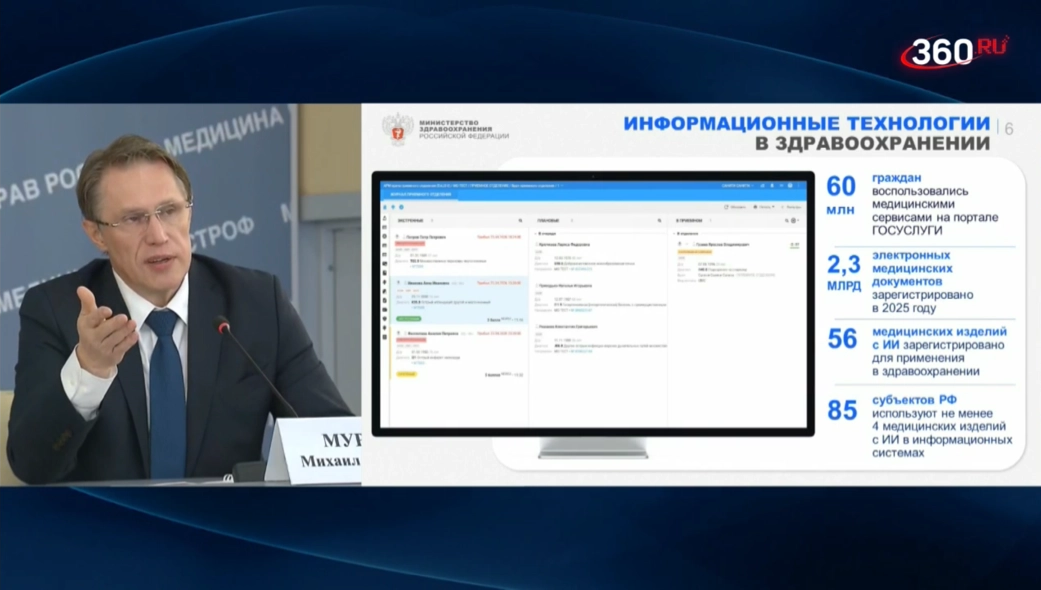Select the Плановые column header
Image resolution: width=1041 pixels, height=590 pixels.
click(x=548, y=220)
